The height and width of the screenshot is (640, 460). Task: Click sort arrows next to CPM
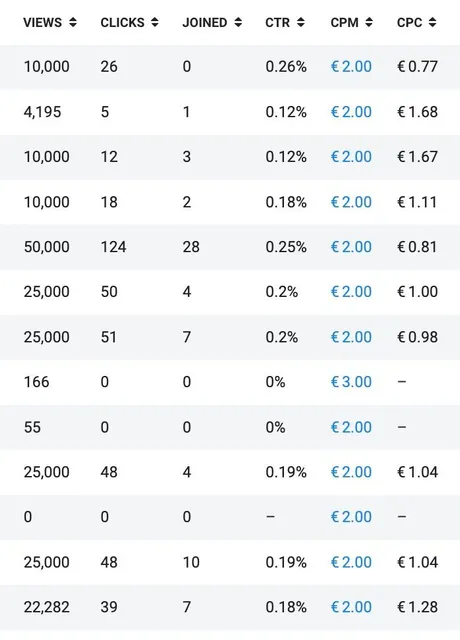tap(369, 22)
